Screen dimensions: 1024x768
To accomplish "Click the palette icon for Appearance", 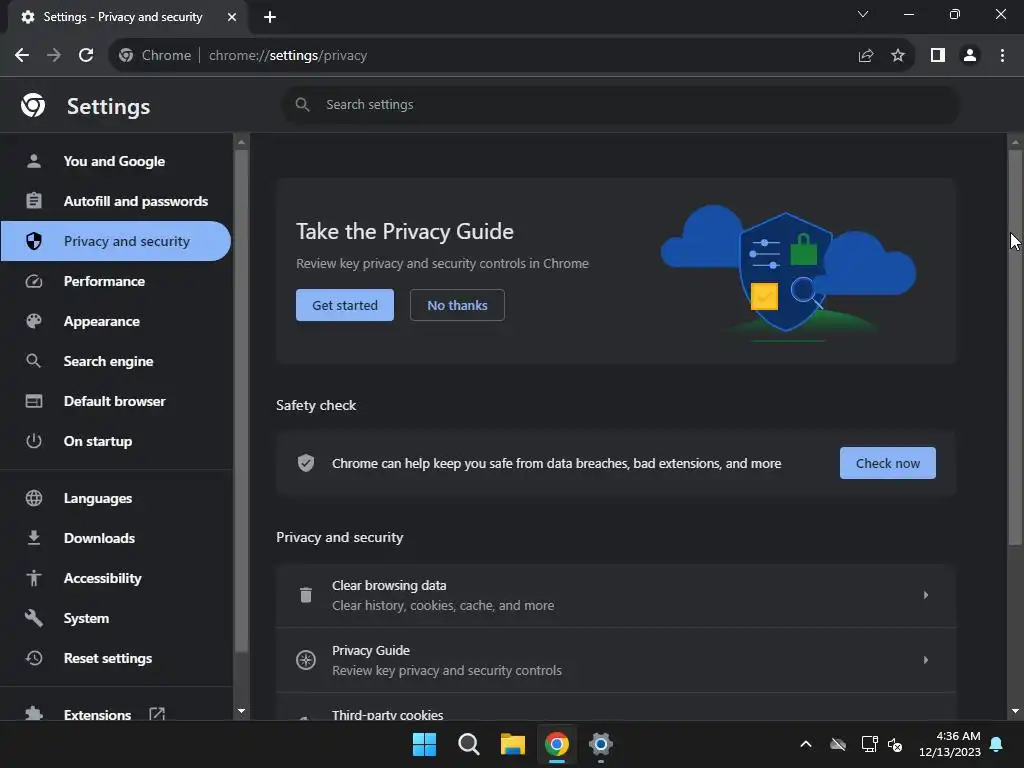I will click(34, 321).
